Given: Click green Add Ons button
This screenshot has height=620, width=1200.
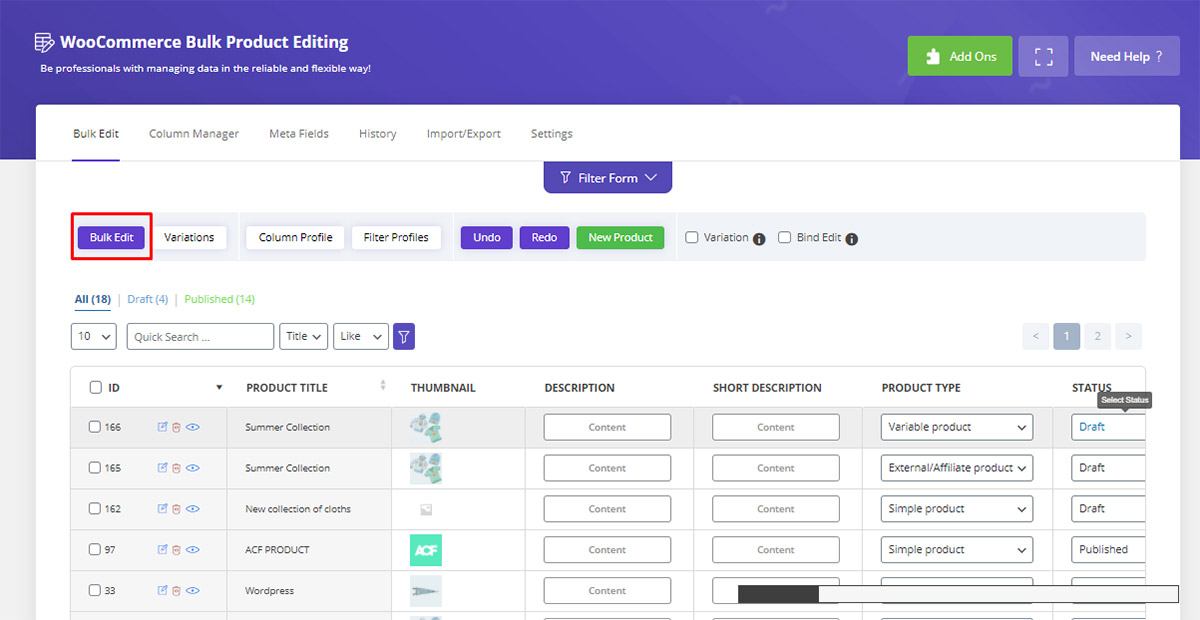Looking at the screenshot, I should click(x=960, y=56).
